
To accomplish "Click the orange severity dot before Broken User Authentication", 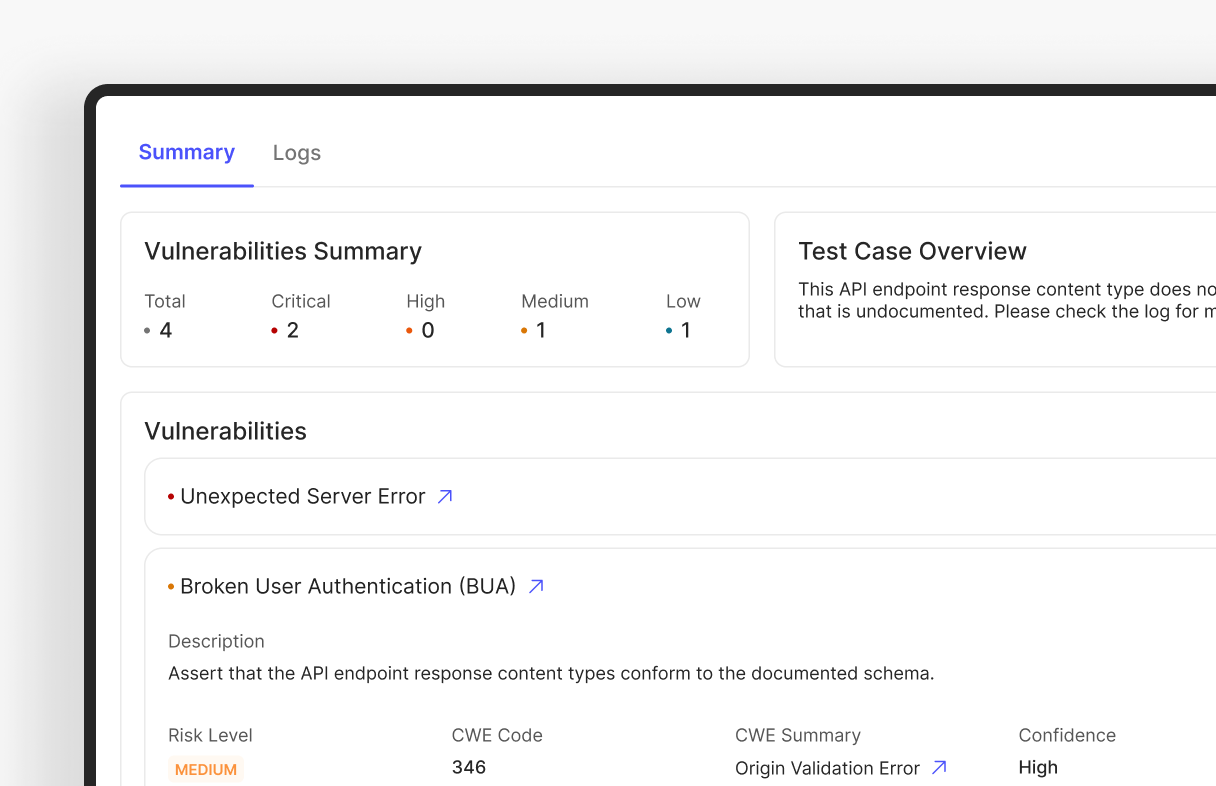I will [x=171, y=587].
